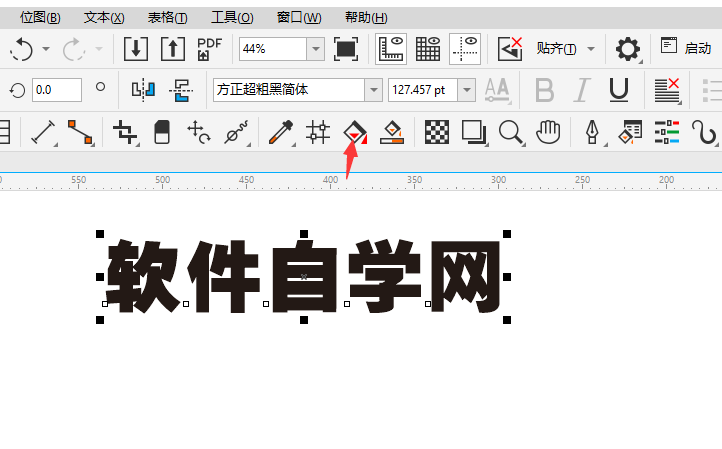Screen dimensions: 722x449
Task: Click the text alignment icon
Action: pos(667,91)
